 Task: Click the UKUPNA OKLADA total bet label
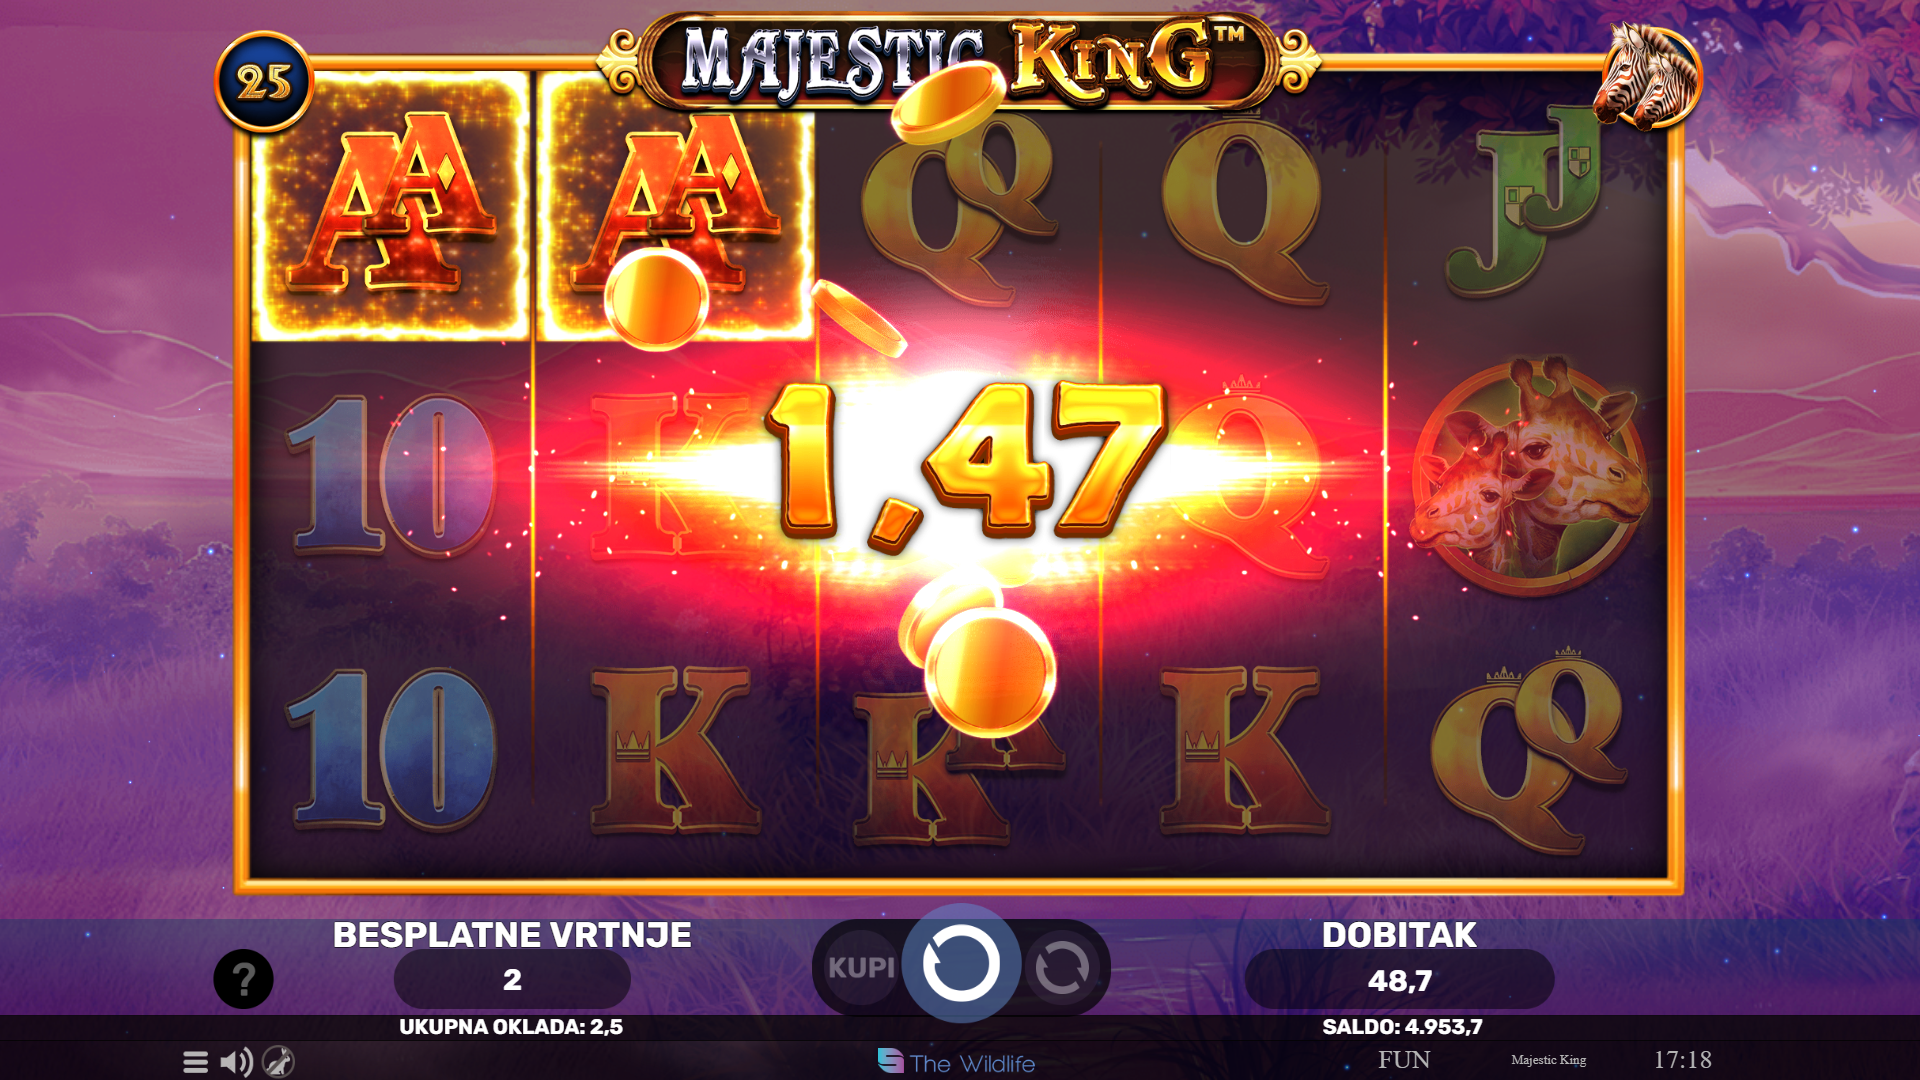pyautogui.click(x=511, y=1027)
